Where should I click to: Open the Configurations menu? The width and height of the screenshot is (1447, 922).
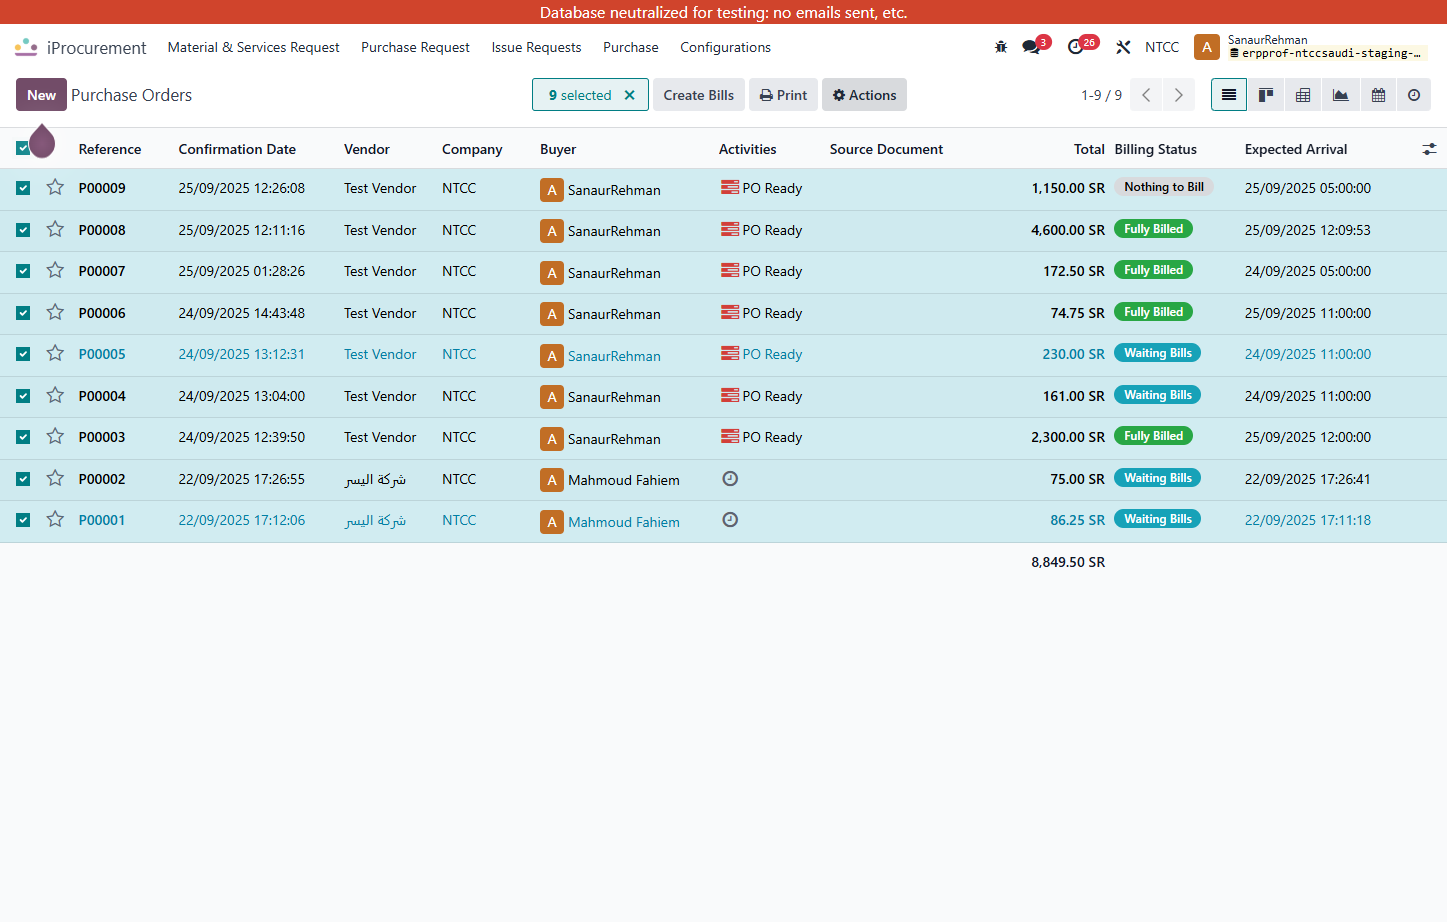tap(725, 47)
